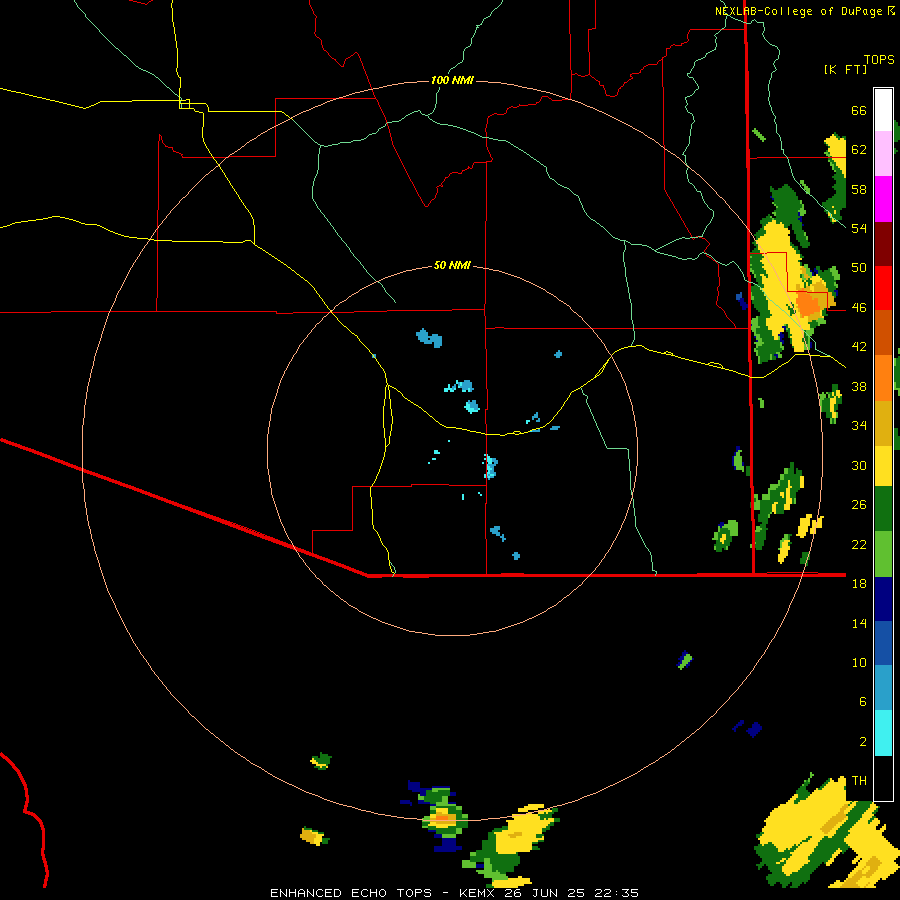Screen dimensions: 900x900
Task: Click the magenta 58 kft legend swatch
Action: (x=883, y=199)
